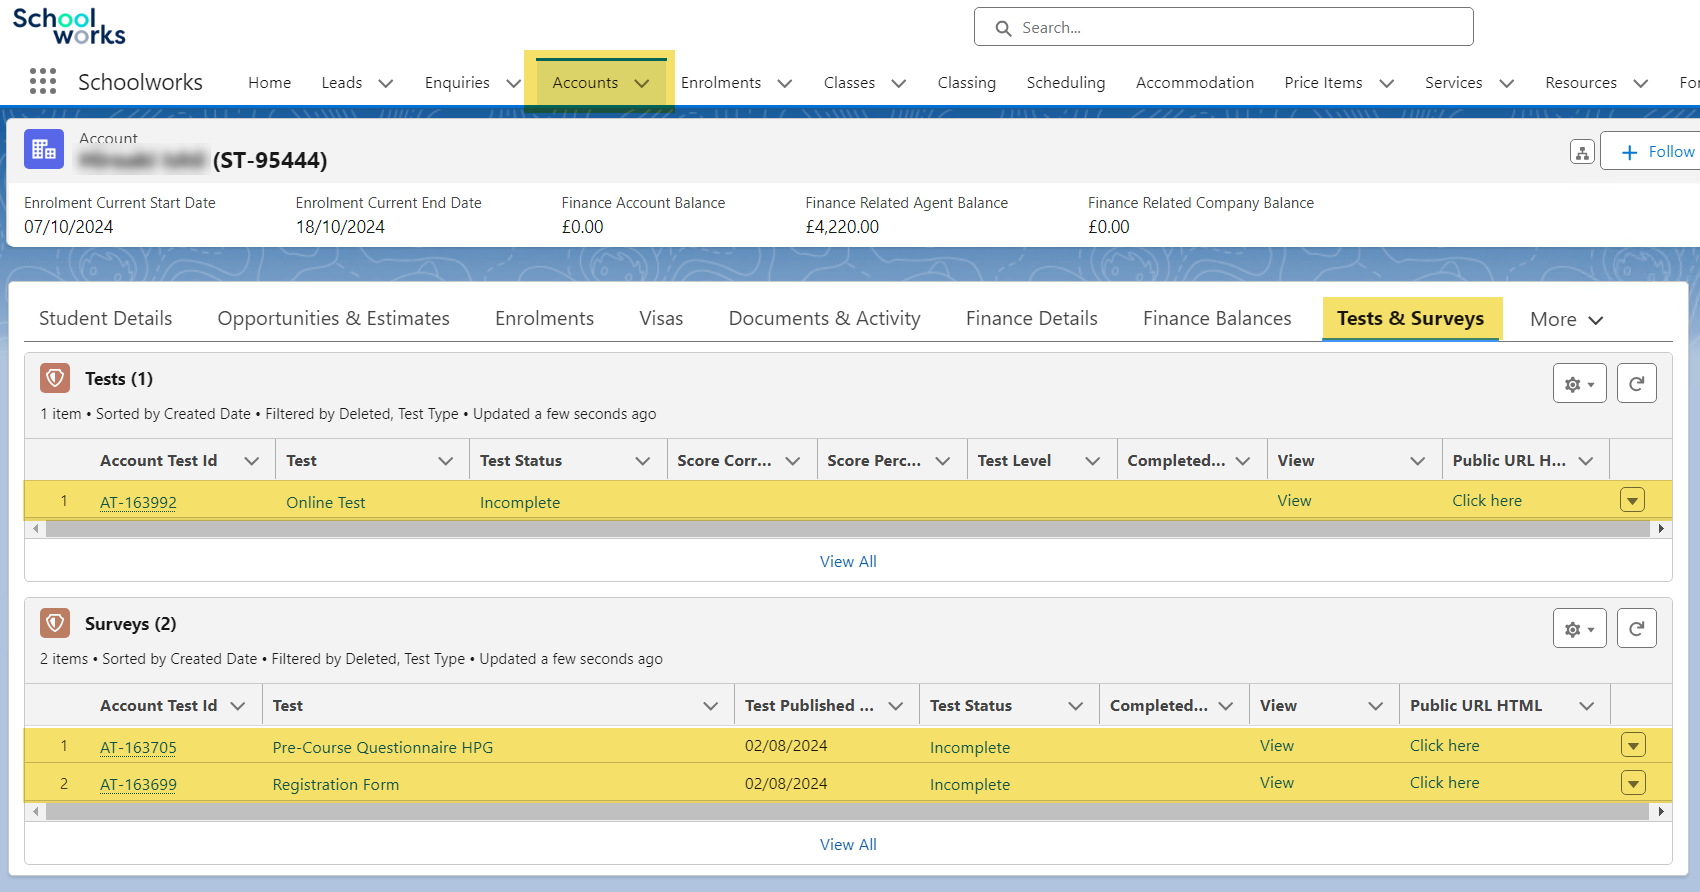Switch to Opportunities & Estimates tab
The height and width of the screenshot is (892, 1700).
(334, 318)
